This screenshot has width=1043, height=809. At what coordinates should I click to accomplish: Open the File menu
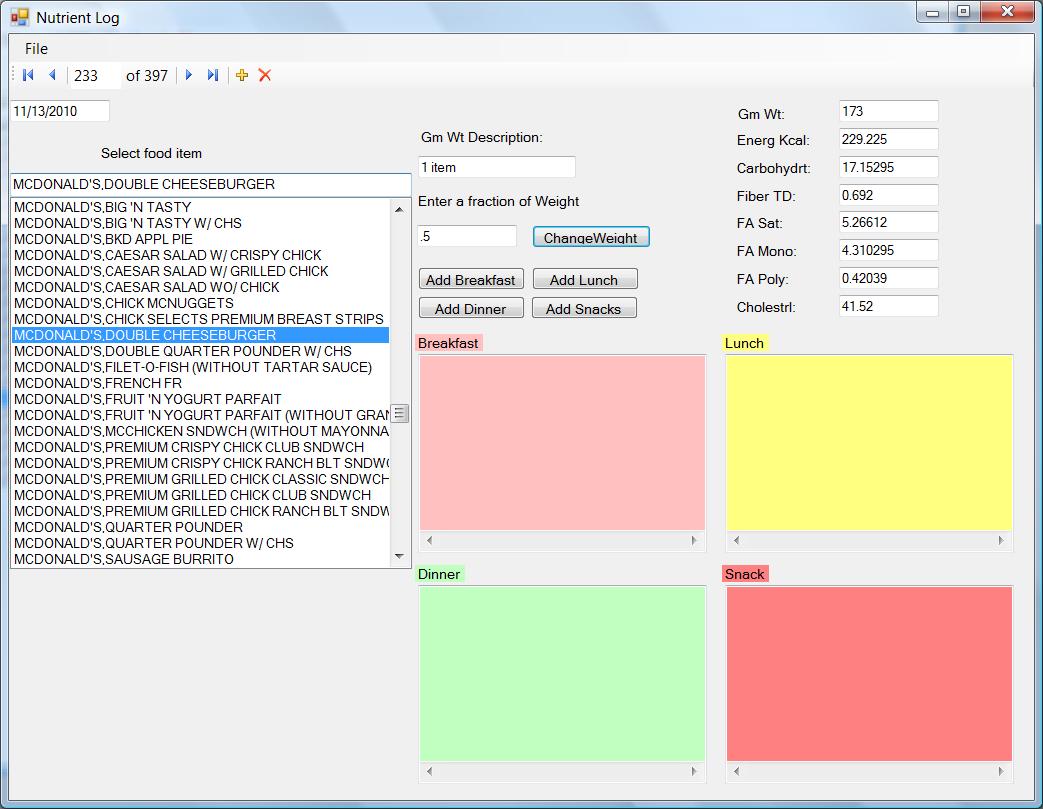tap(36, 49)
